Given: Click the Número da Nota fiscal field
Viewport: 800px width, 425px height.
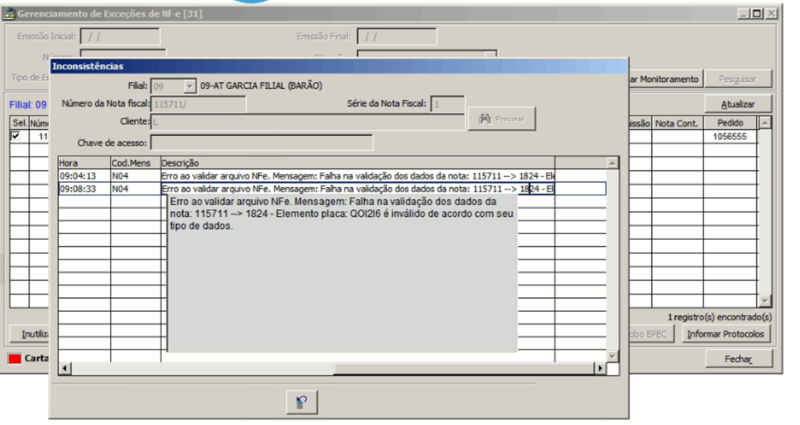Looking at the screenshot, I should (198, 104).
